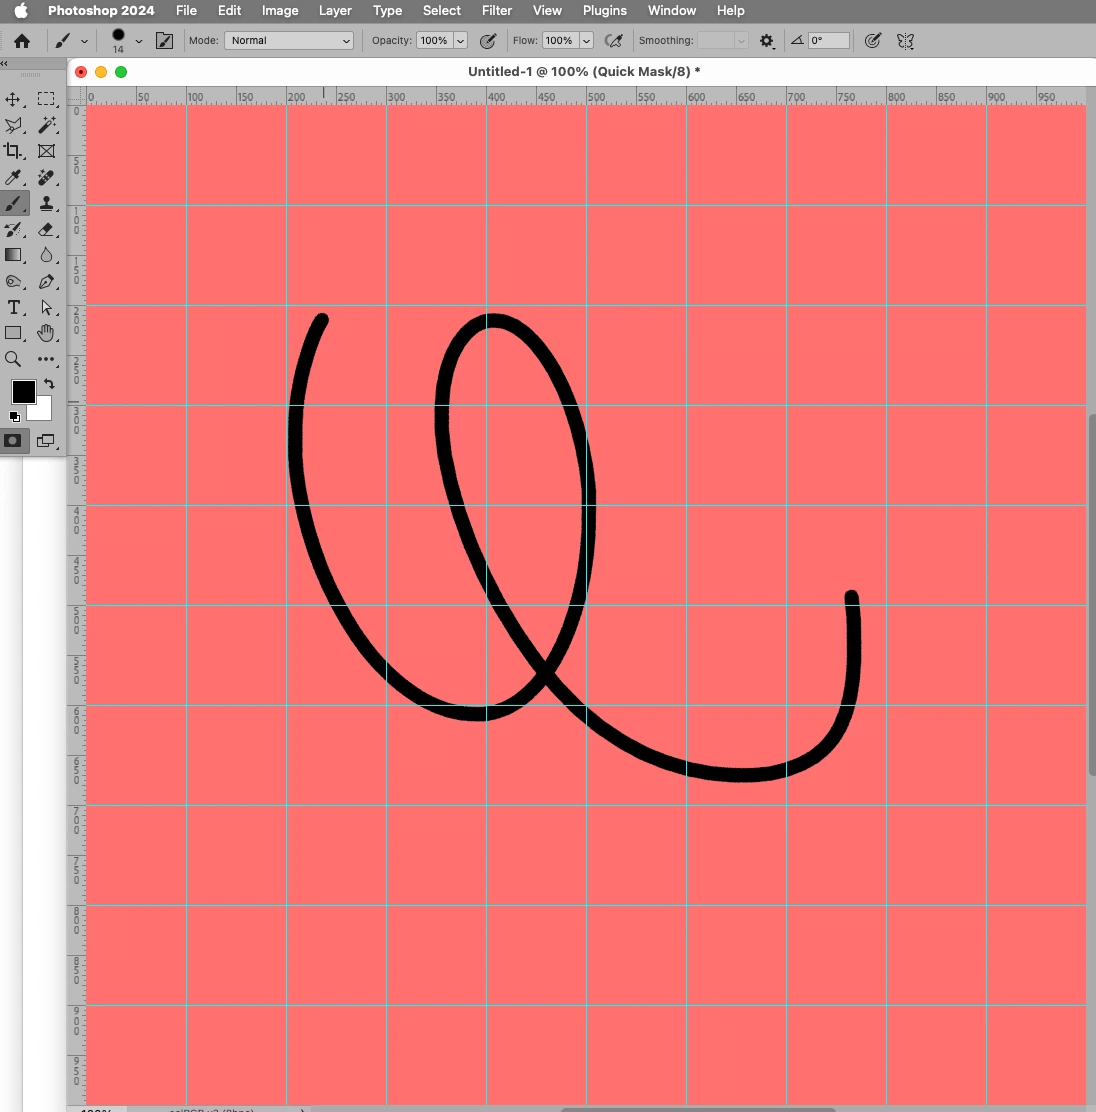The image size is (1096, 1112).
Task: Select the Gradient tool
Action: [13, 255]
